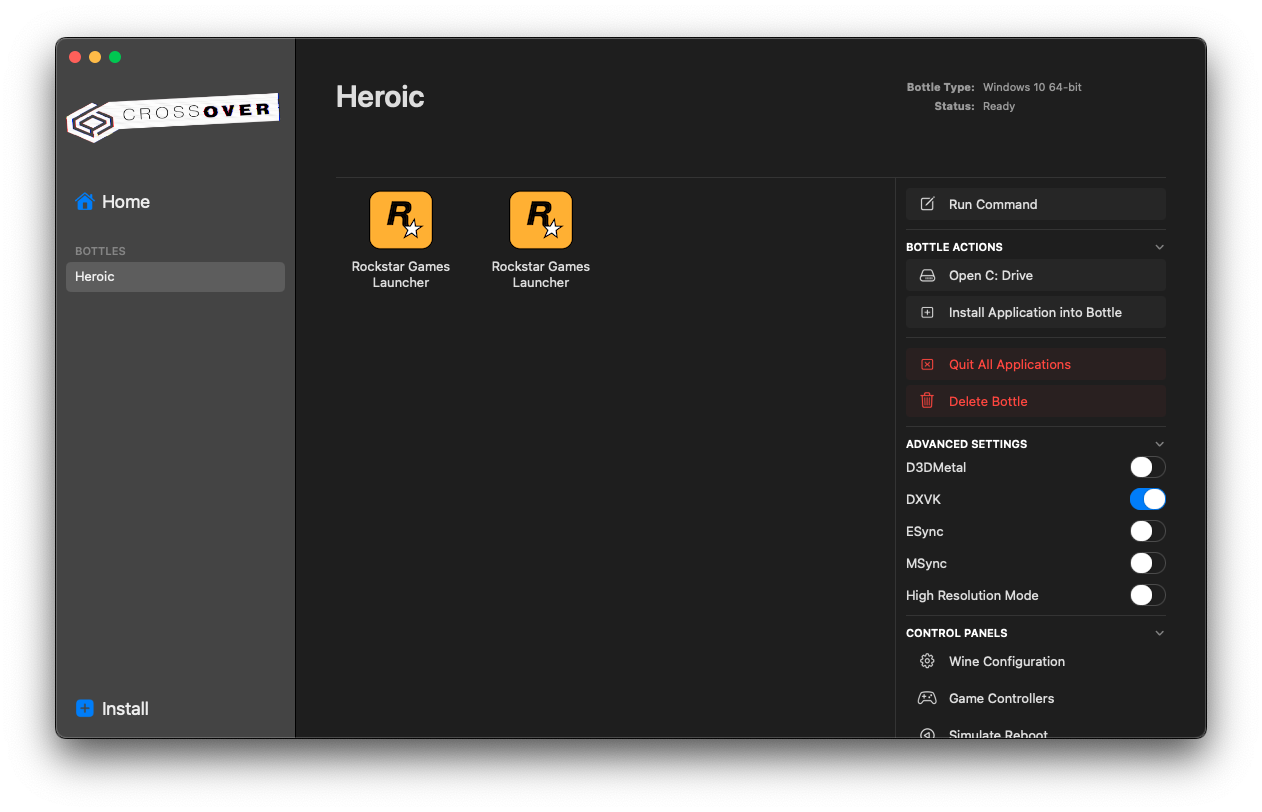The width and height of the screenshot is (1262, 812).
Task: Click the ADVANCED SETTINGS heading
Action: tap(966, 444)
